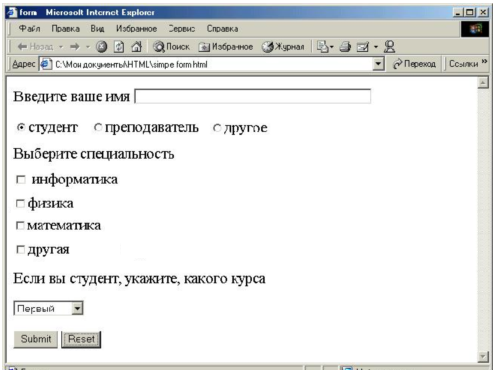
Task: Open the Messenger person icon
Action: coord(389,47)
